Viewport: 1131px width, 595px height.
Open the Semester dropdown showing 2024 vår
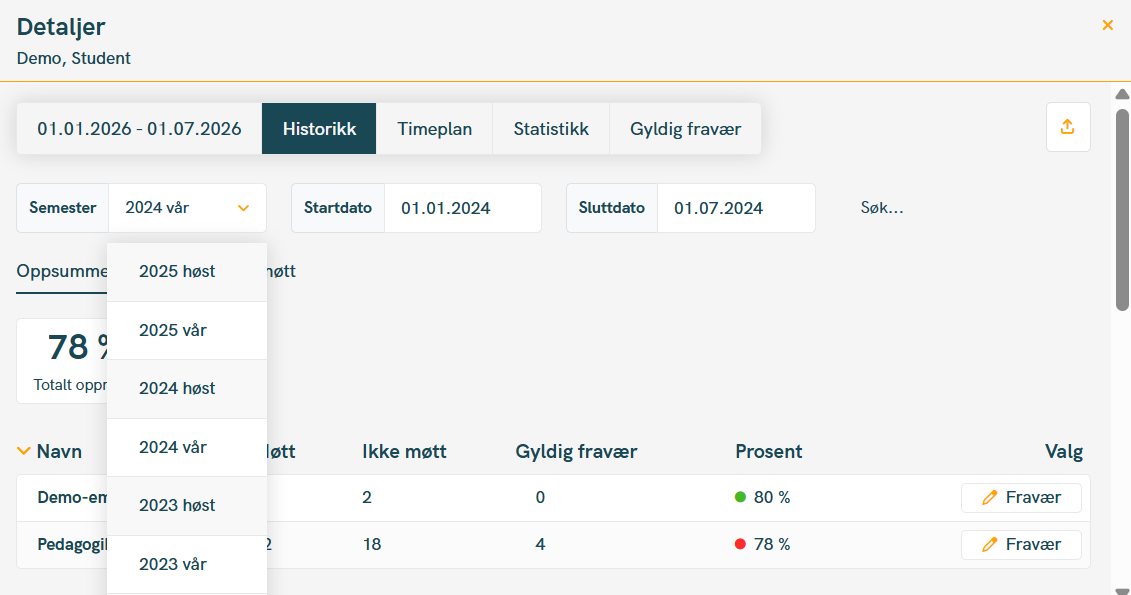188,208
